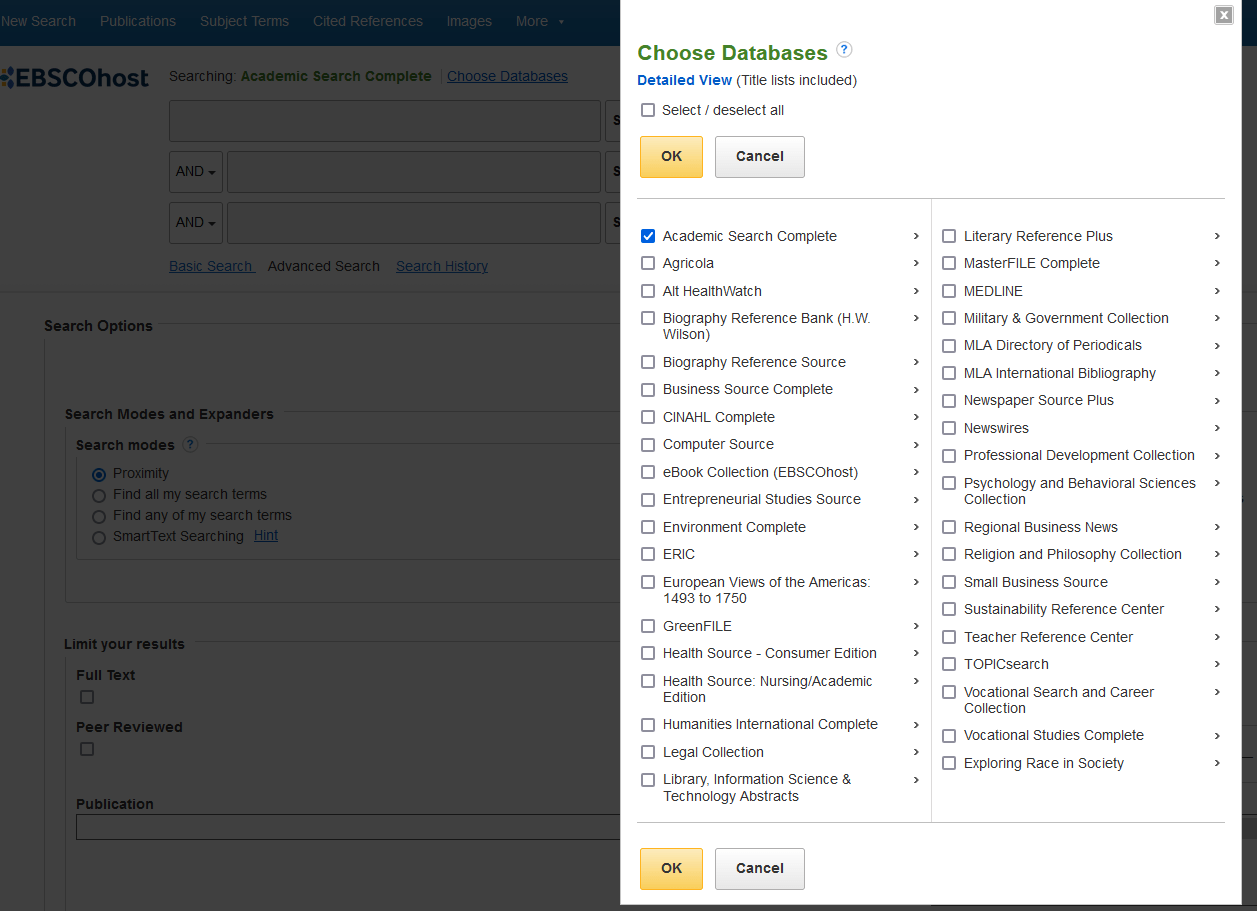The image size is (1257, 911).
Task: Show details arrow for Newspaper Source Plus
Action: pyautogui.click(x=1217, y=400)
